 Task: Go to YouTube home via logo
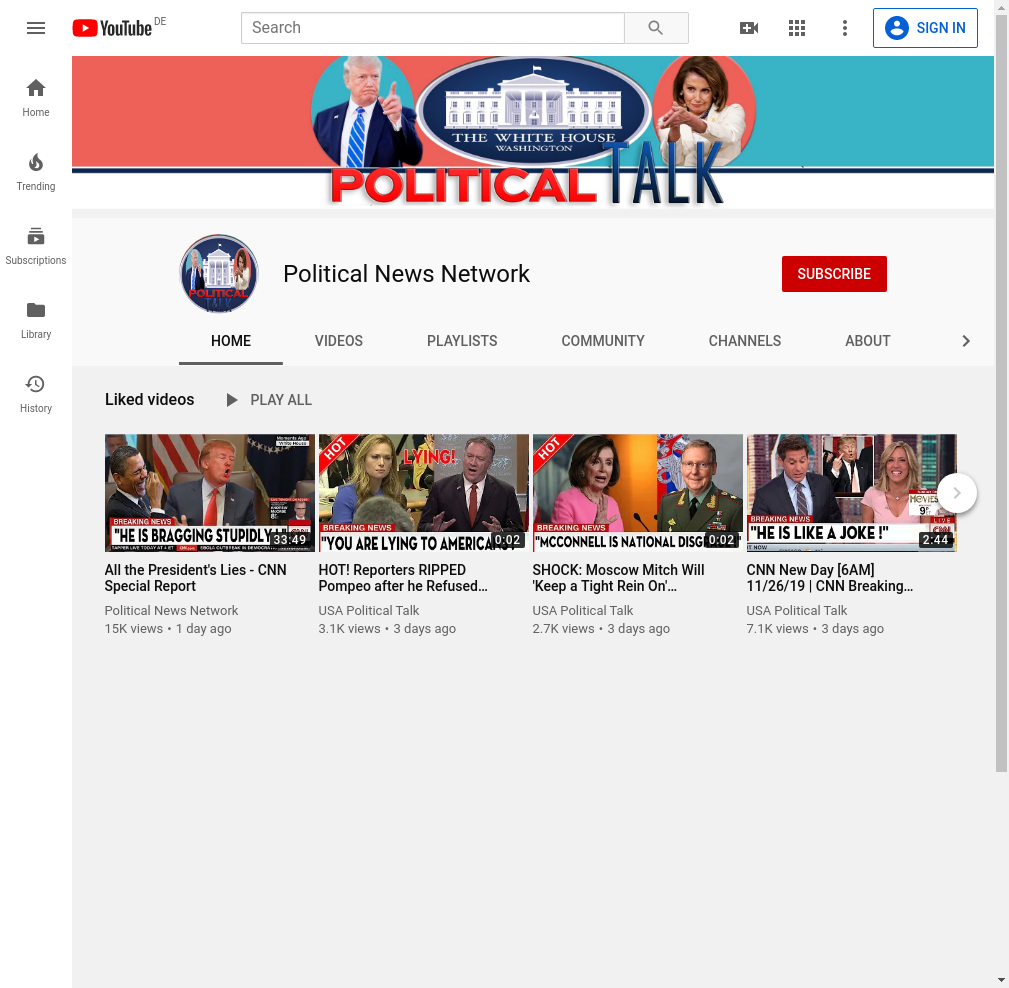[113, 28]
